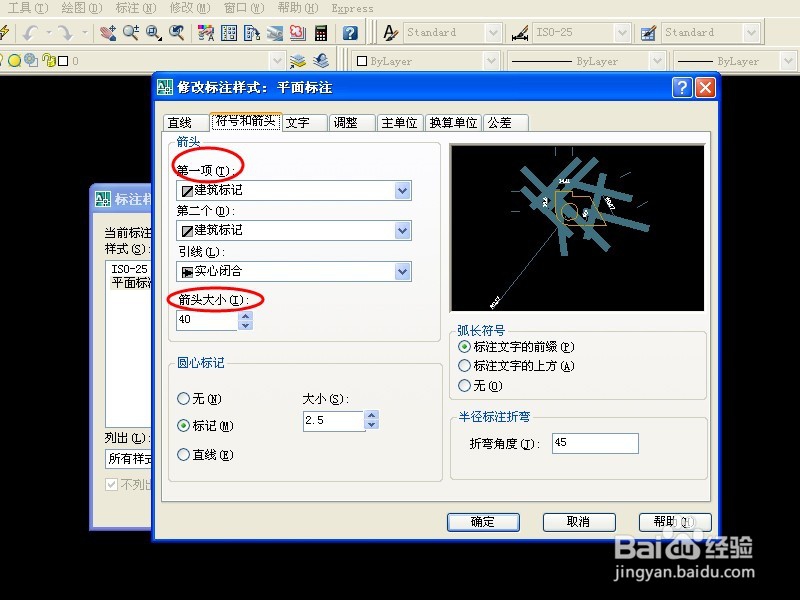Viewport: 800px width, 600px height.
Task: Select 直线 radio under 圆心标记
Action: point(183,454)
